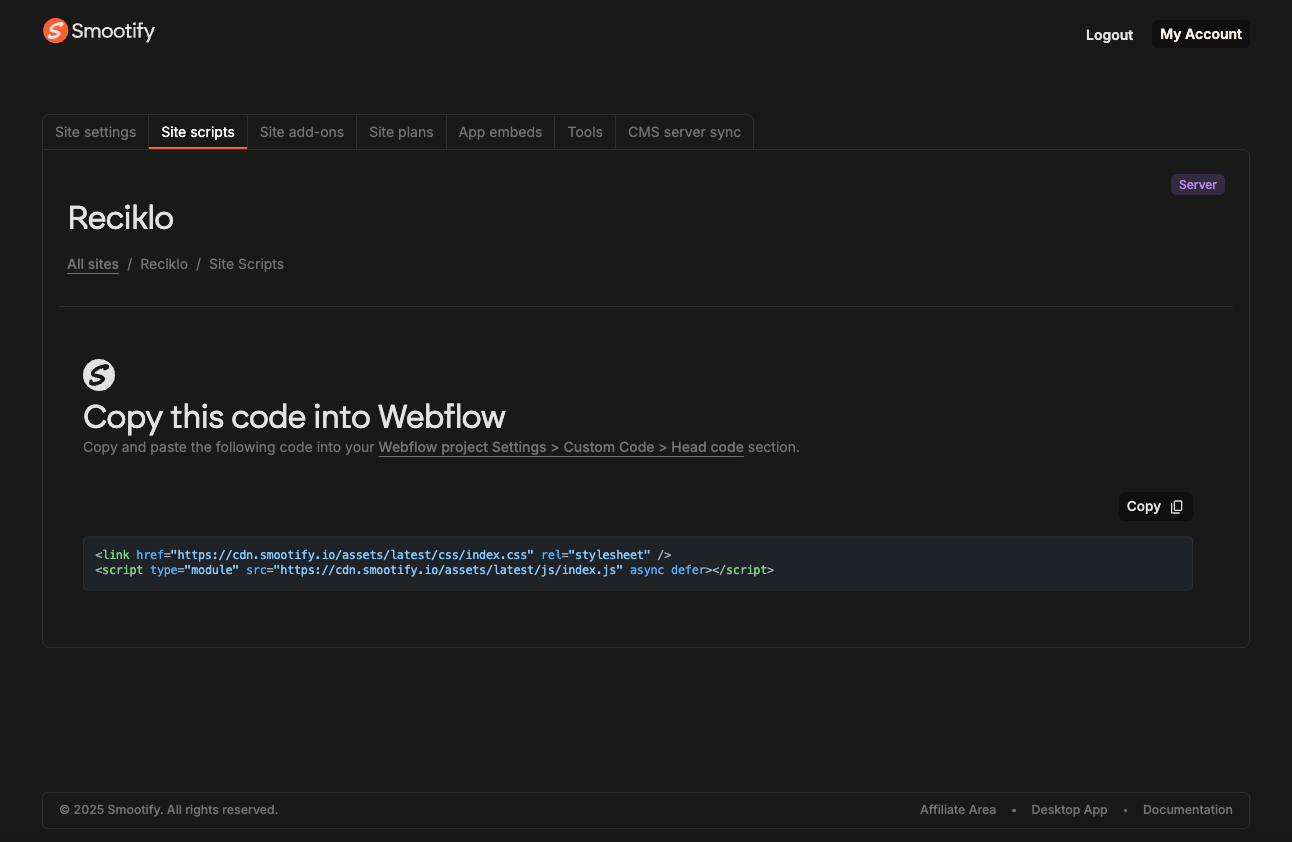Open My Account
This screenshot has height=842, width=1292.
pos(1200,33)
